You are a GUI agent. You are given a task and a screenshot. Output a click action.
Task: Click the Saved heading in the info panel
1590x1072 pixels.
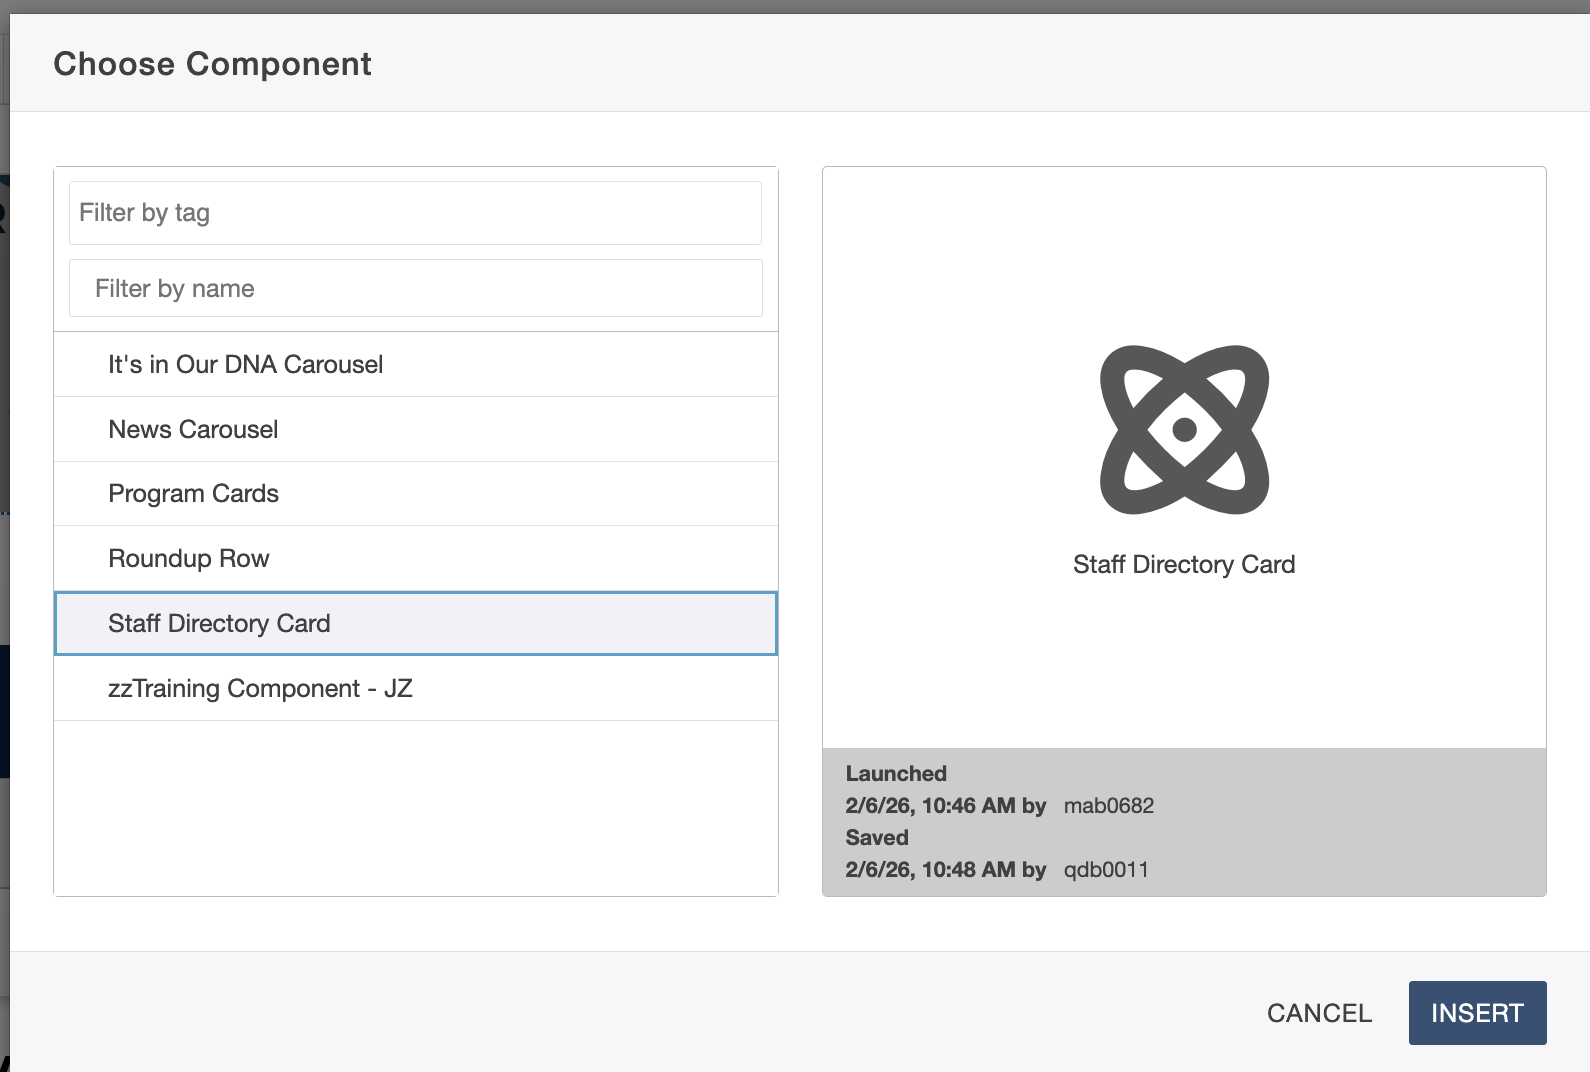pos(877,838)
